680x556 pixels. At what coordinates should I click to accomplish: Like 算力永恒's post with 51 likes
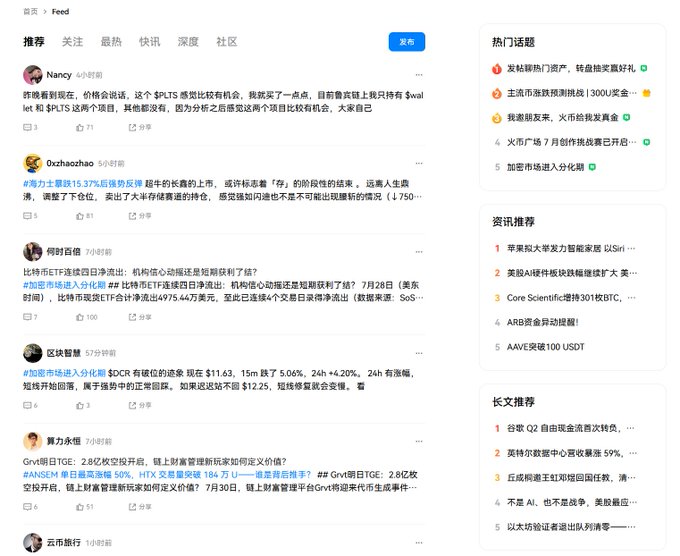pos(85,507)
